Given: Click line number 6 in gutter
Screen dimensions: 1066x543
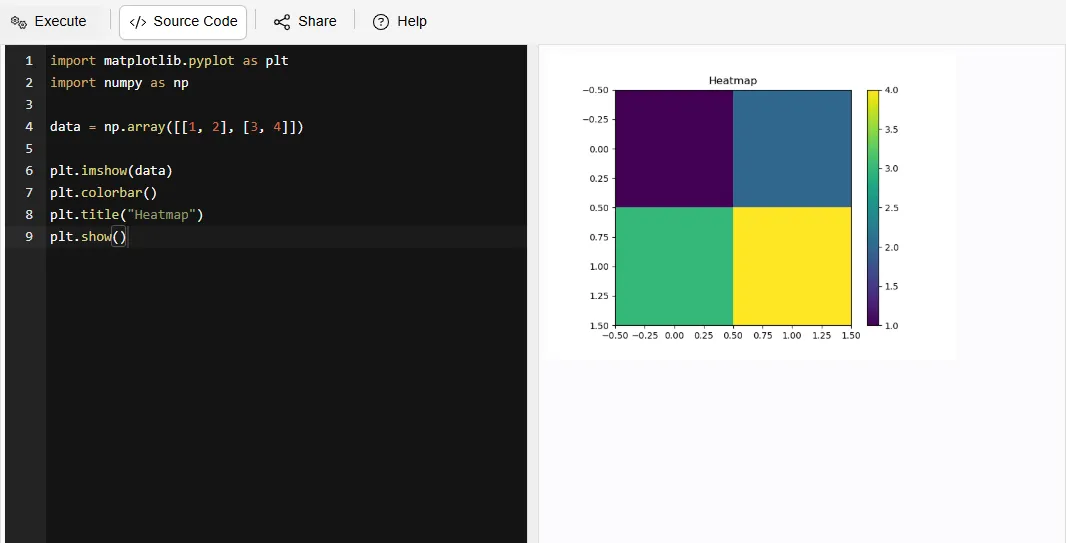Looking at the screenshot, I should click(29, 170).
